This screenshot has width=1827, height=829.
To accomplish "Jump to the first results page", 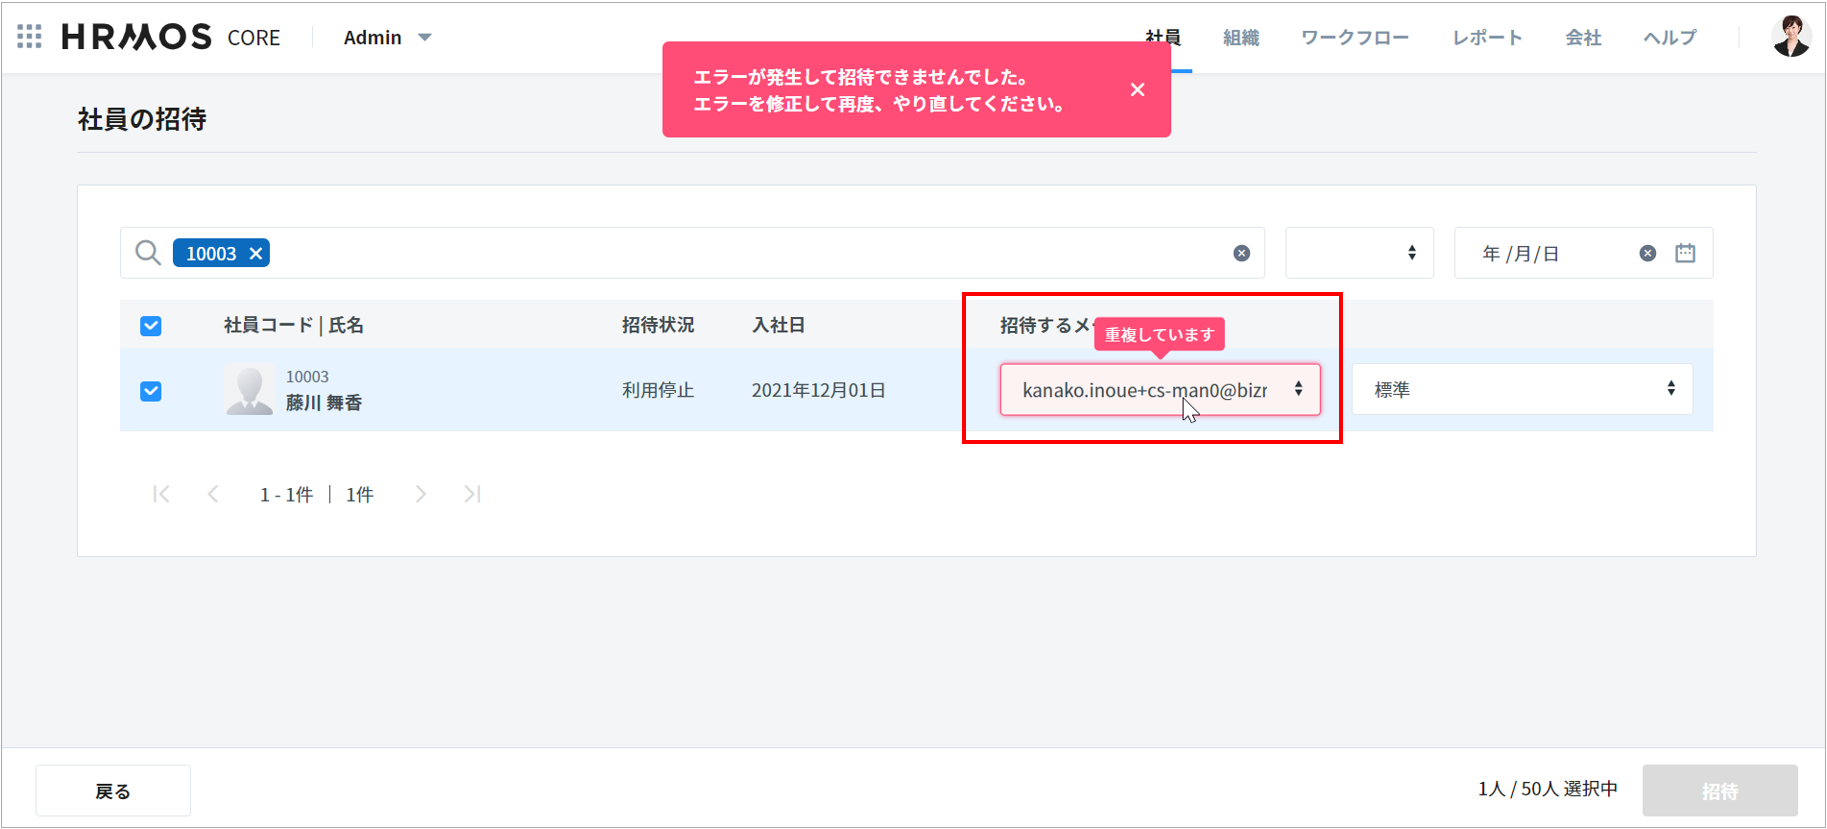I will 161,494.
